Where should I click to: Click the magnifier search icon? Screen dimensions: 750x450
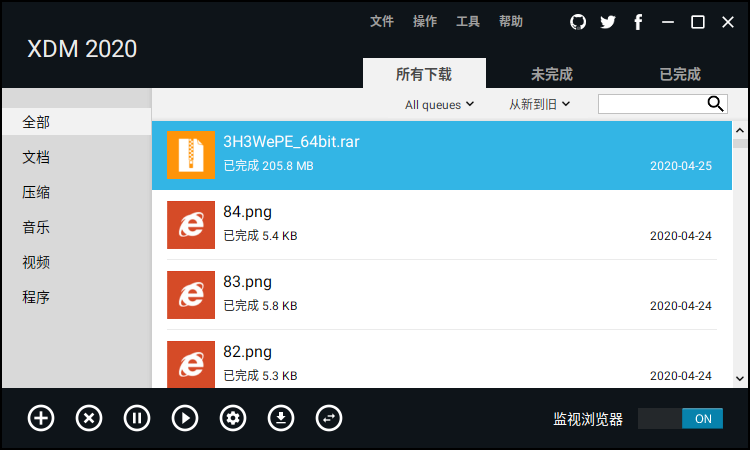(716, 104)
